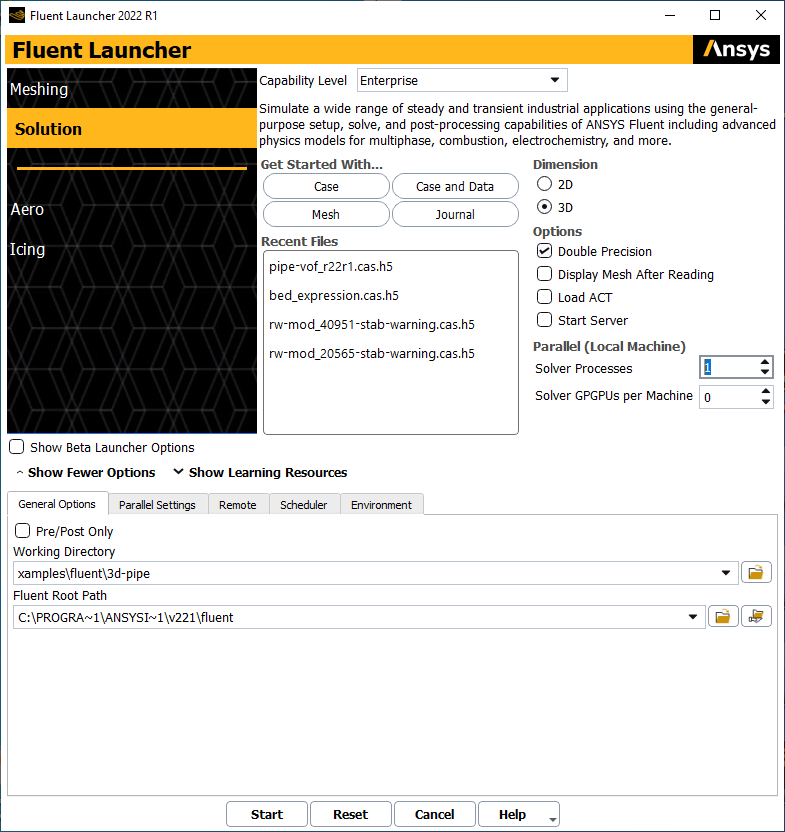Click the Fluent Launcher title bar app icon
The width and height of the screenshot is (785, 832).
(17, 15)
